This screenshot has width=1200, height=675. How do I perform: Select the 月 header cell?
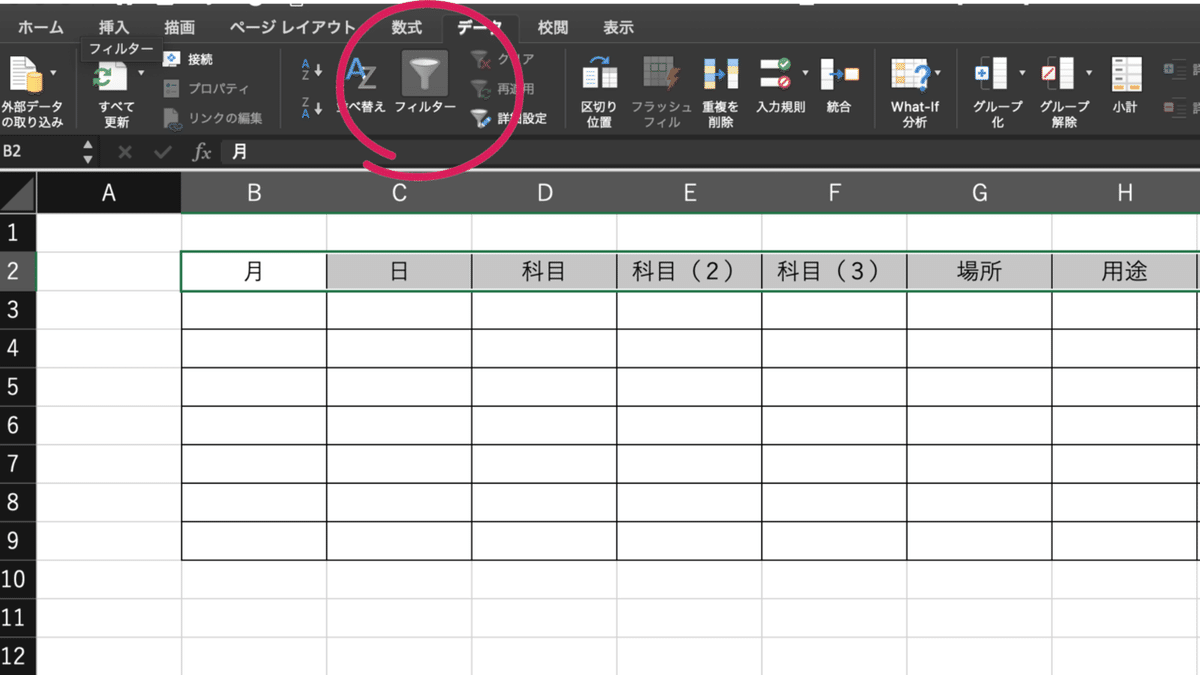[x=254, y=271]
